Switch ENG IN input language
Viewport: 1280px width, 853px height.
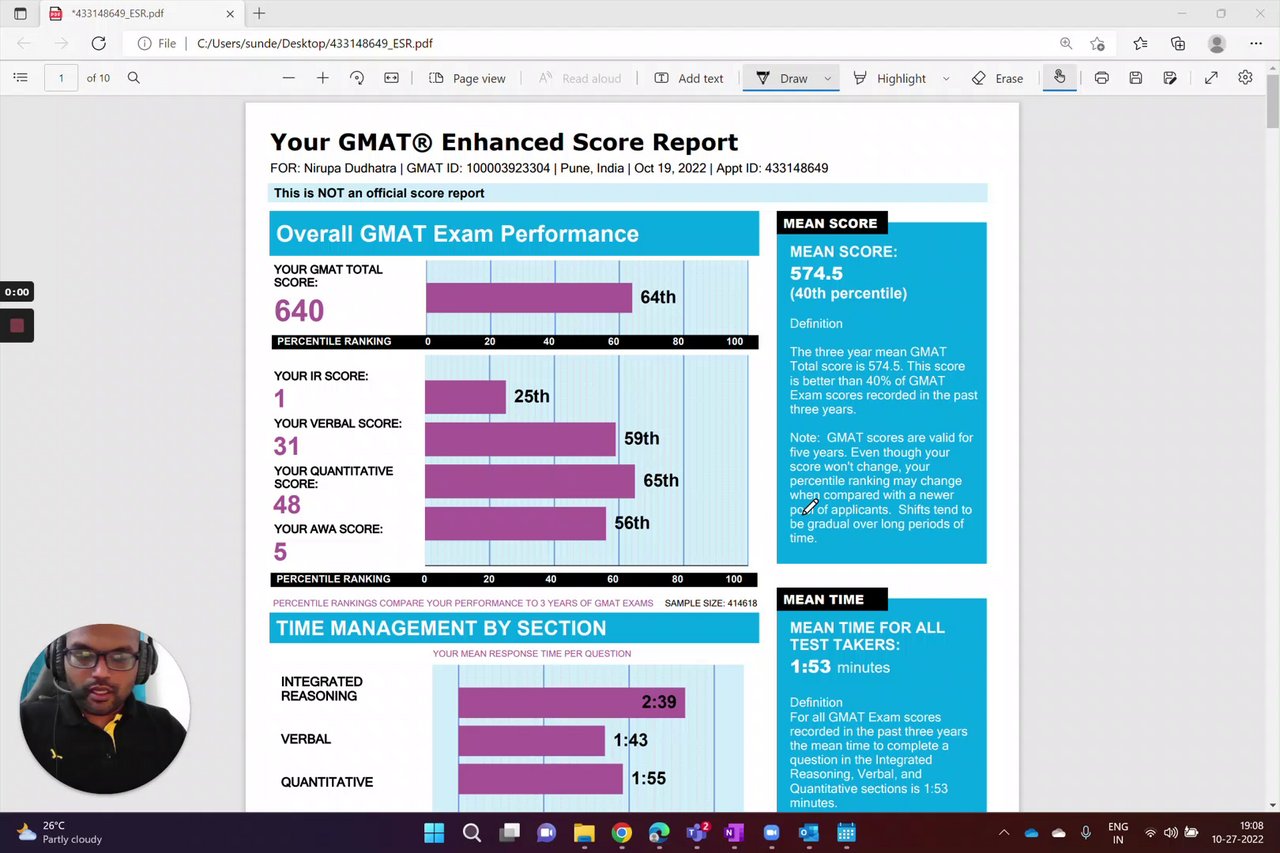point(1118,833)
